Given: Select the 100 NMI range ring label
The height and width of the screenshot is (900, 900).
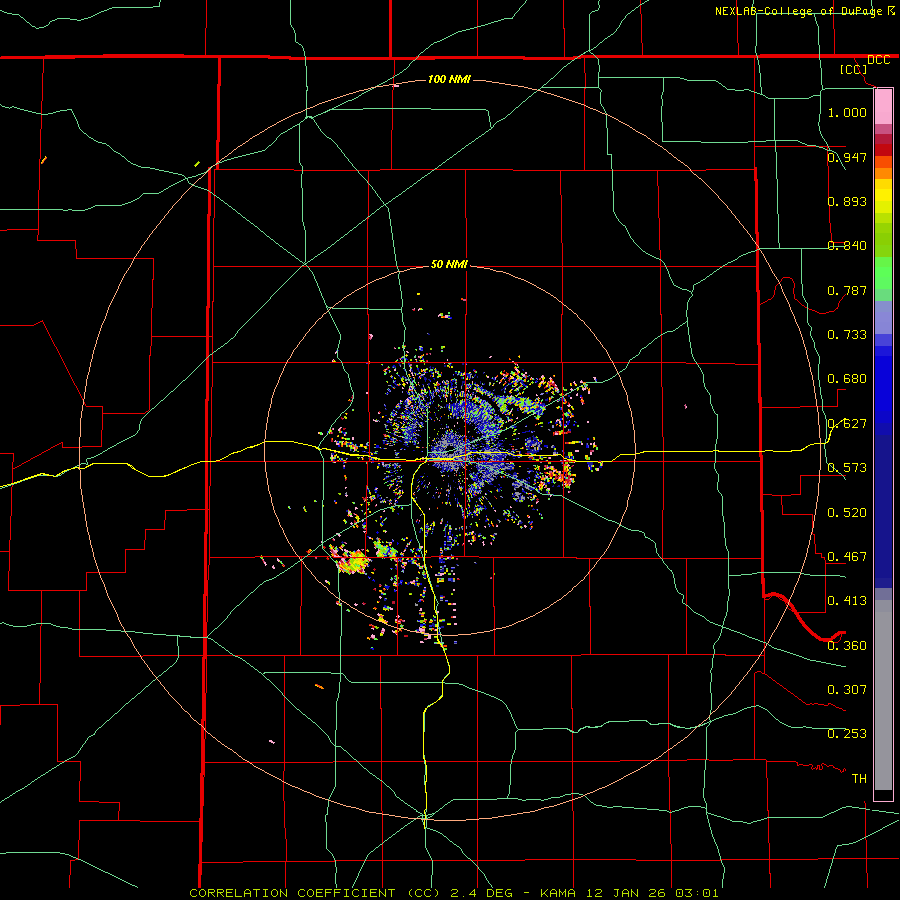Looking at the screenshot, I should coord(449,79).
